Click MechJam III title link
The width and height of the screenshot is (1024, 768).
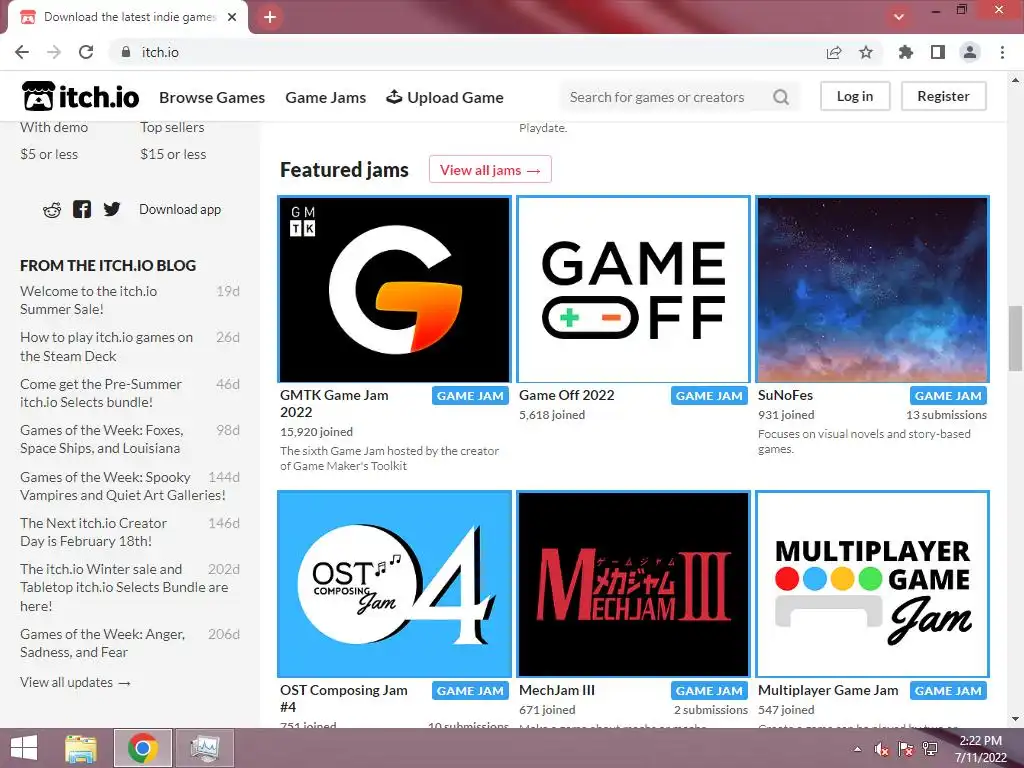coord(557,690)
